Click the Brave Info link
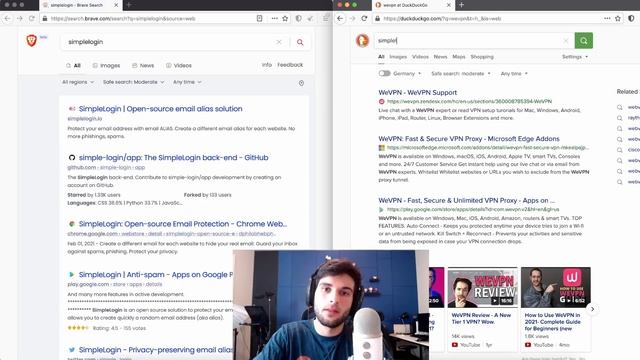 (x=267, y=65)
